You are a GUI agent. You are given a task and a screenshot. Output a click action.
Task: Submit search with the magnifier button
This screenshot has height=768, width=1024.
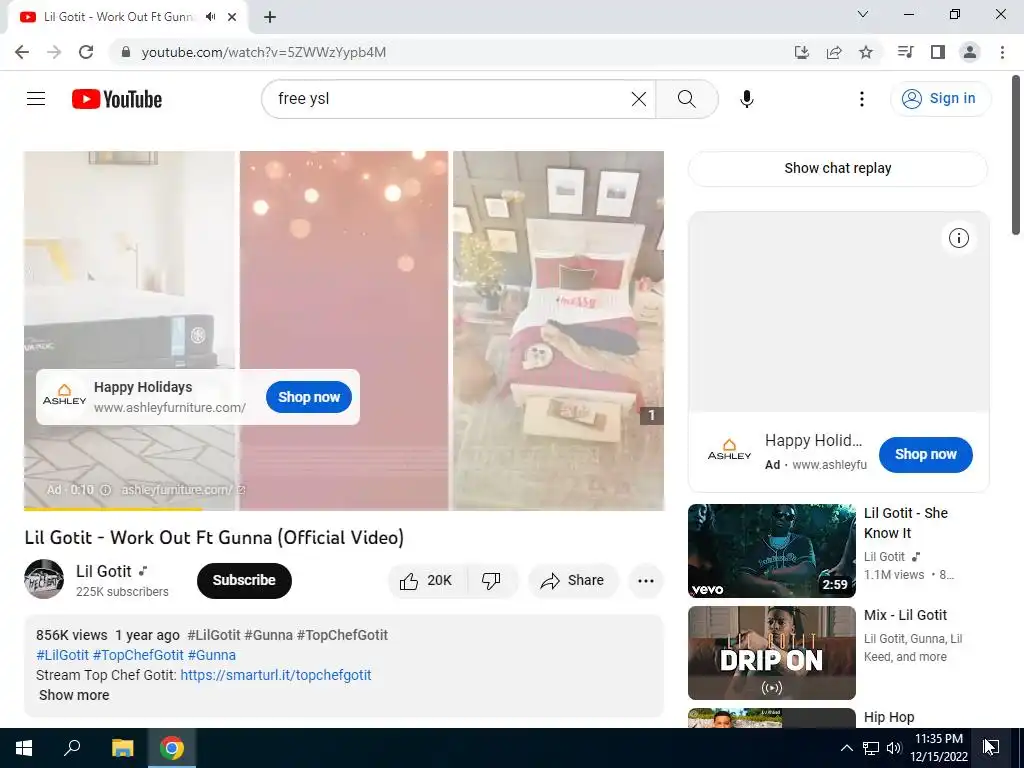click(686, 99)
